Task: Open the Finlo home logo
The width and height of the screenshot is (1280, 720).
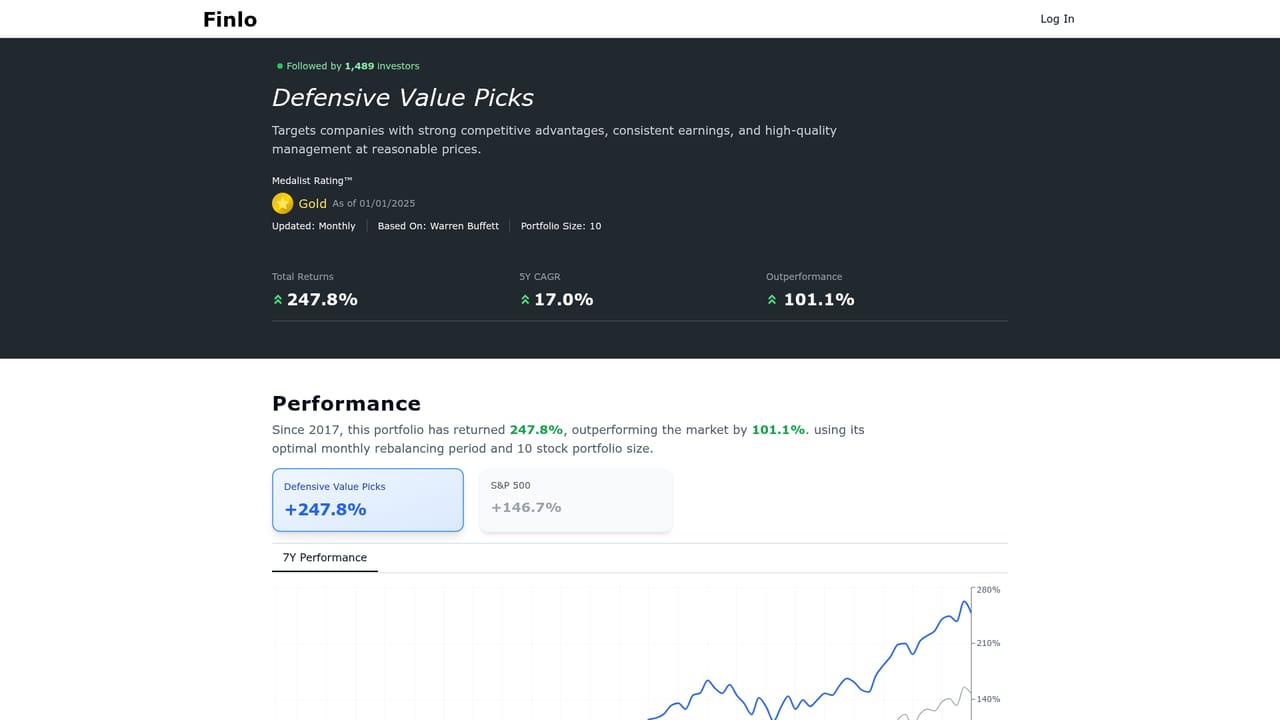Action: (230, 19)
